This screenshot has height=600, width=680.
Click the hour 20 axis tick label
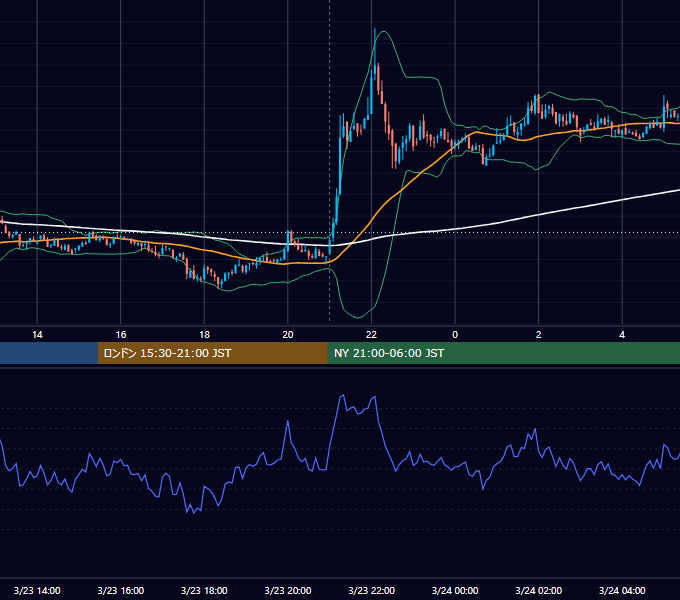(x=288, y=335)
